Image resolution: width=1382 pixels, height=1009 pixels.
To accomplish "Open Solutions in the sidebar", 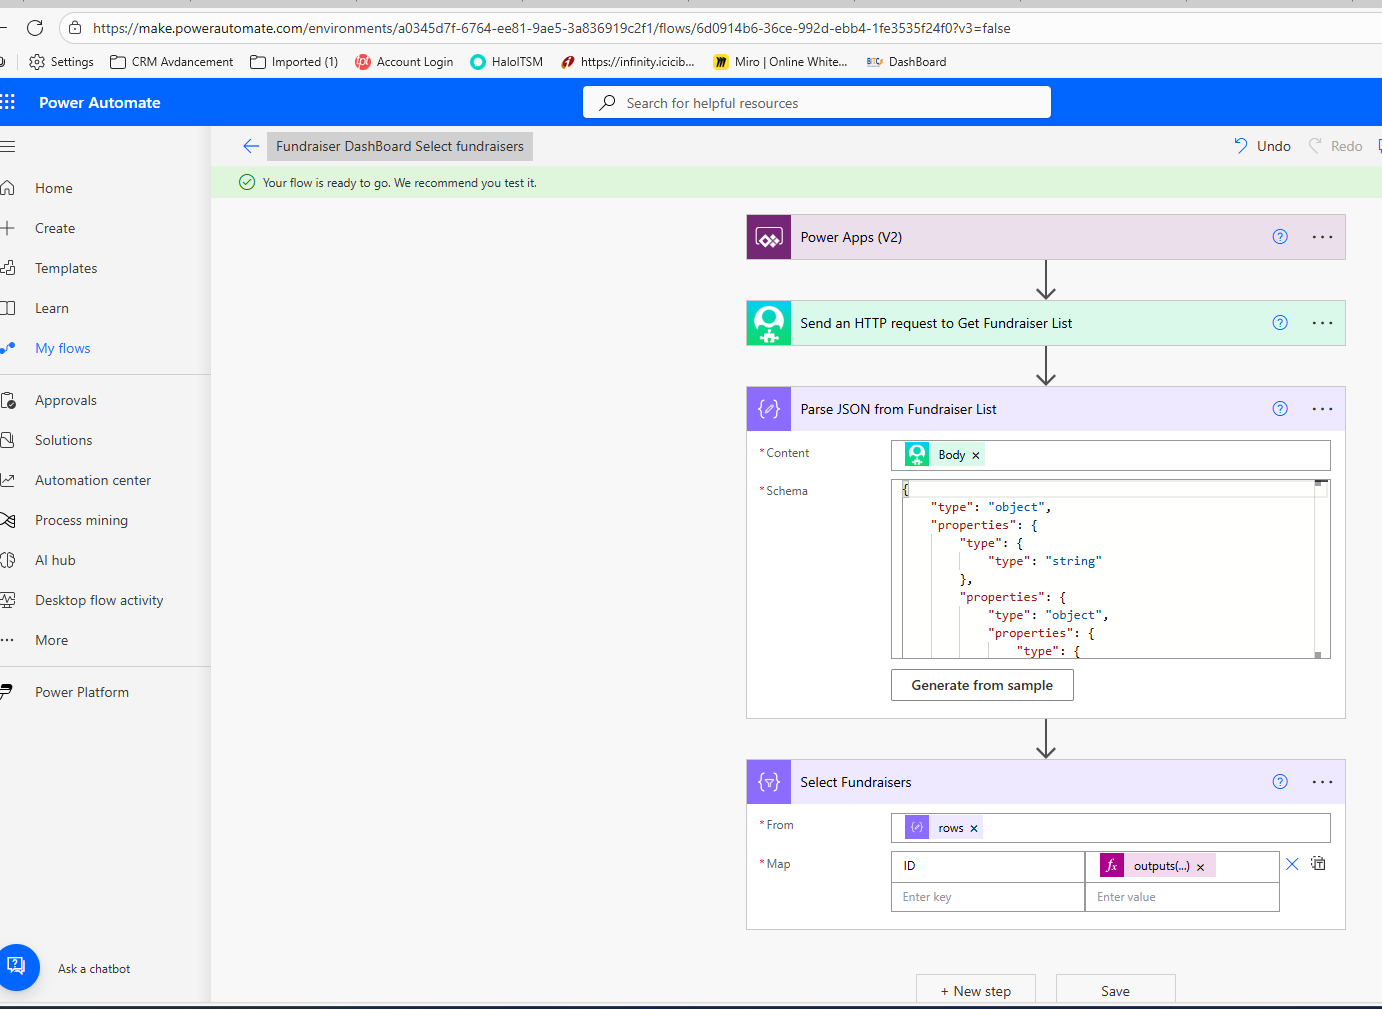I will [64, 440].
